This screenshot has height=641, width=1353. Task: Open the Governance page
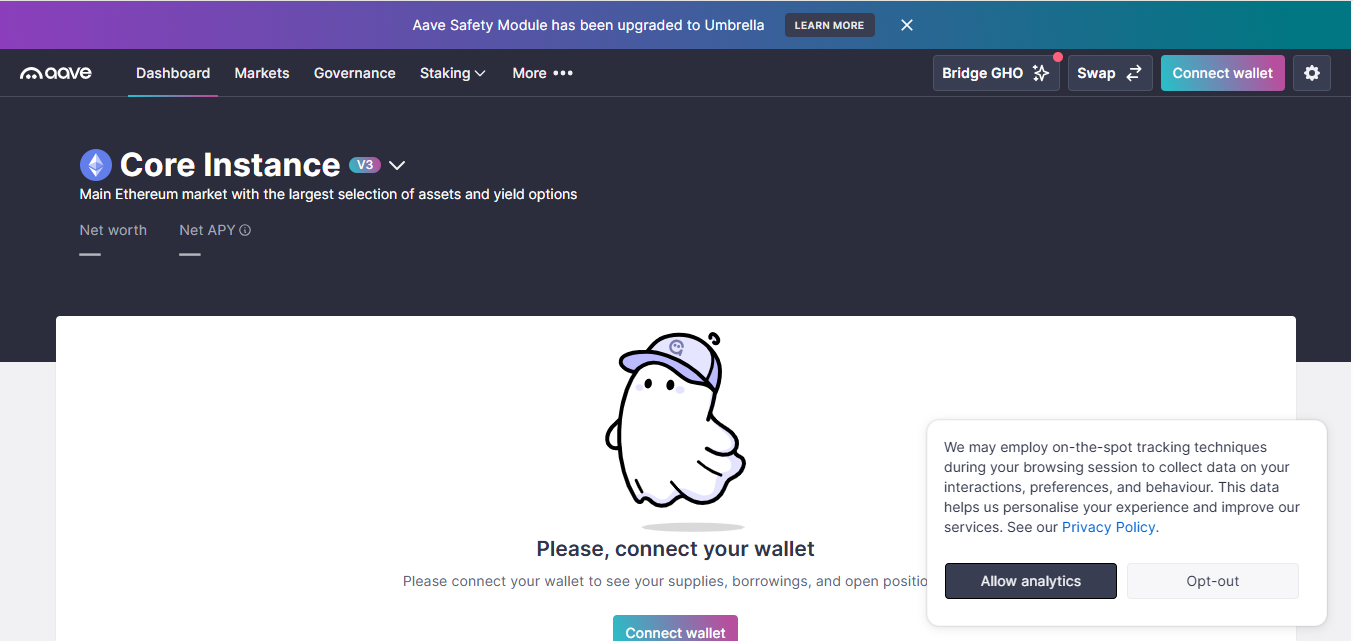pyautogui.click(x=355, y=73)
